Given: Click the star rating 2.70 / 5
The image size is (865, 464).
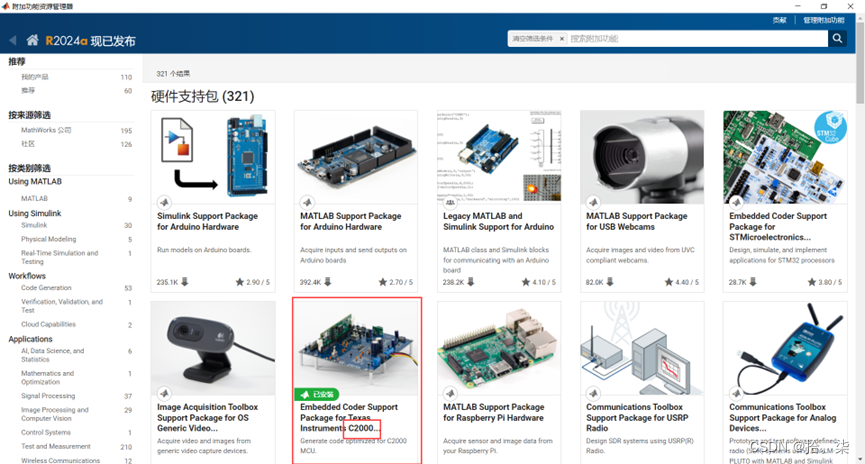Looking at the screenshot, I should point(396,282).
